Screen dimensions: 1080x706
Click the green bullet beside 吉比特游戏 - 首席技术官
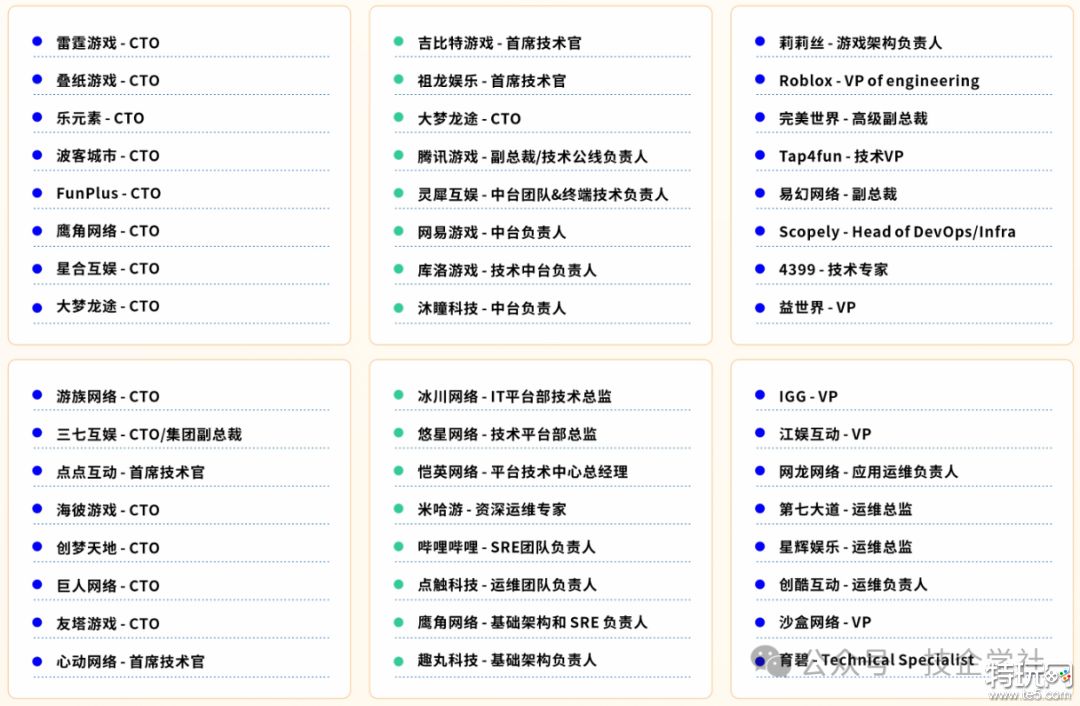point(398,42)
